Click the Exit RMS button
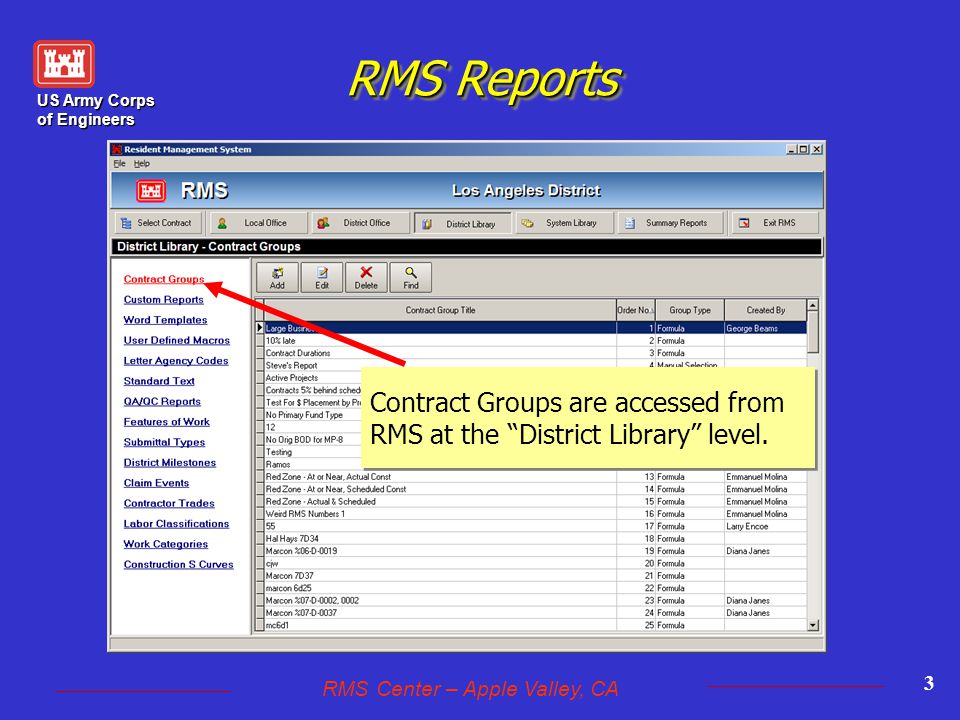Screen dimensions: 960x720 coord(775,223)
